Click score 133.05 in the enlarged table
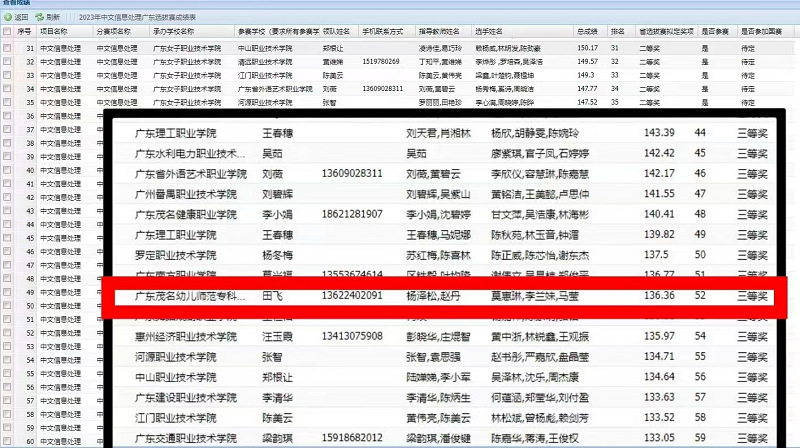This screenshot has height=448, width=800. [659, 438]
